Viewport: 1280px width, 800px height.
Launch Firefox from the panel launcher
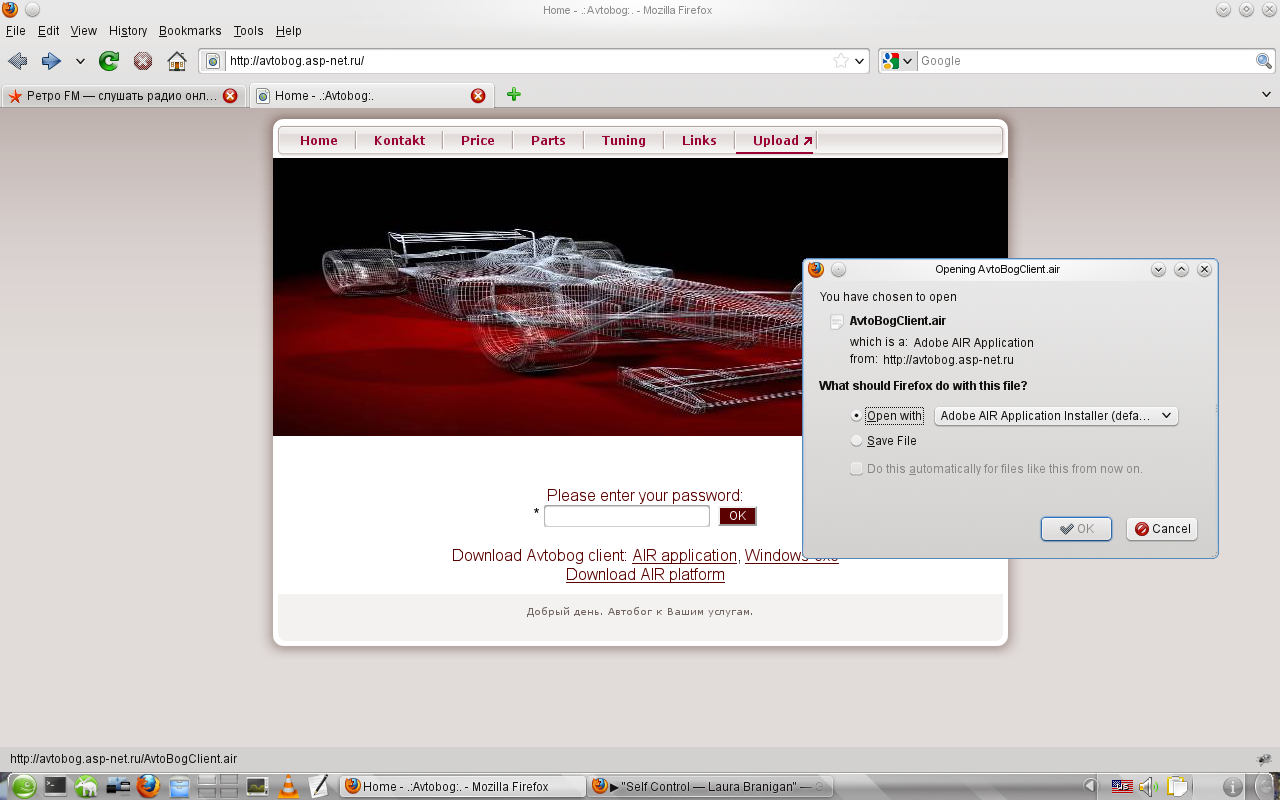(148, 786)
